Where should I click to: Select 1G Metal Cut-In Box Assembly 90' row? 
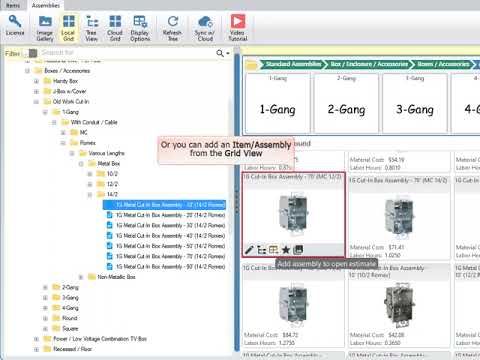click(x=166, y=267)
